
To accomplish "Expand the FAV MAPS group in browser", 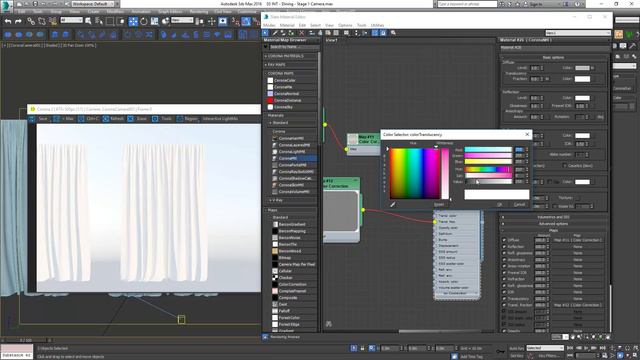I will (290, 64).
